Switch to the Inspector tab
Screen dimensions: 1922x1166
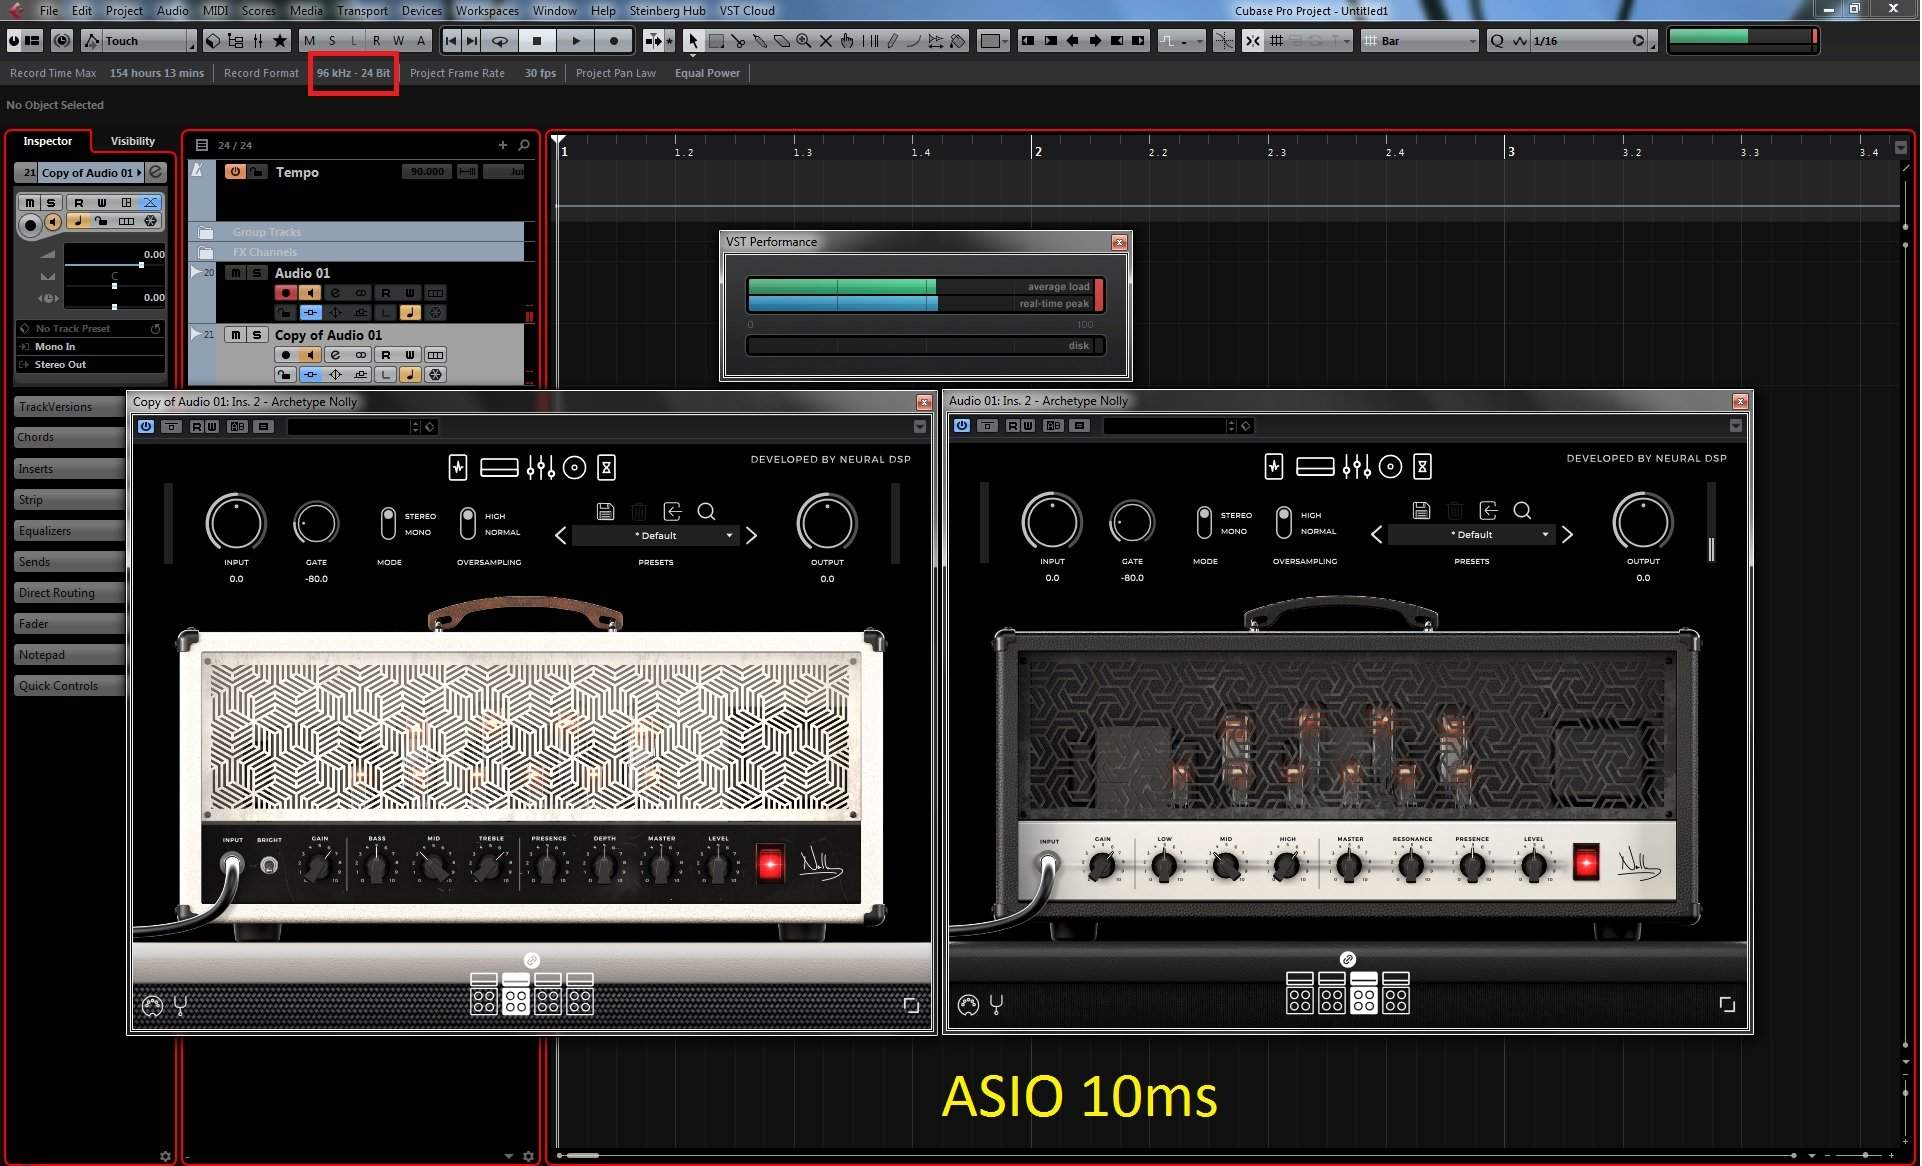pos(48,141)
